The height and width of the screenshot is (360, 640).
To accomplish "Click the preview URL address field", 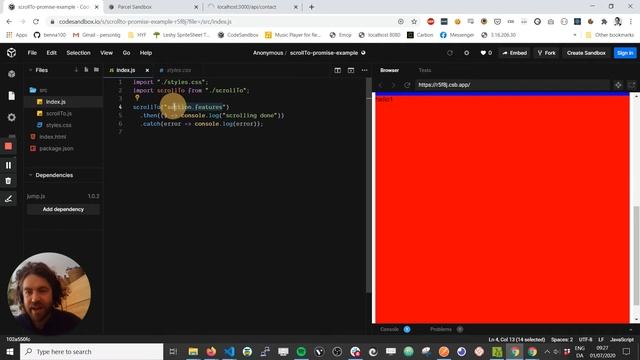I will point(512,85).
